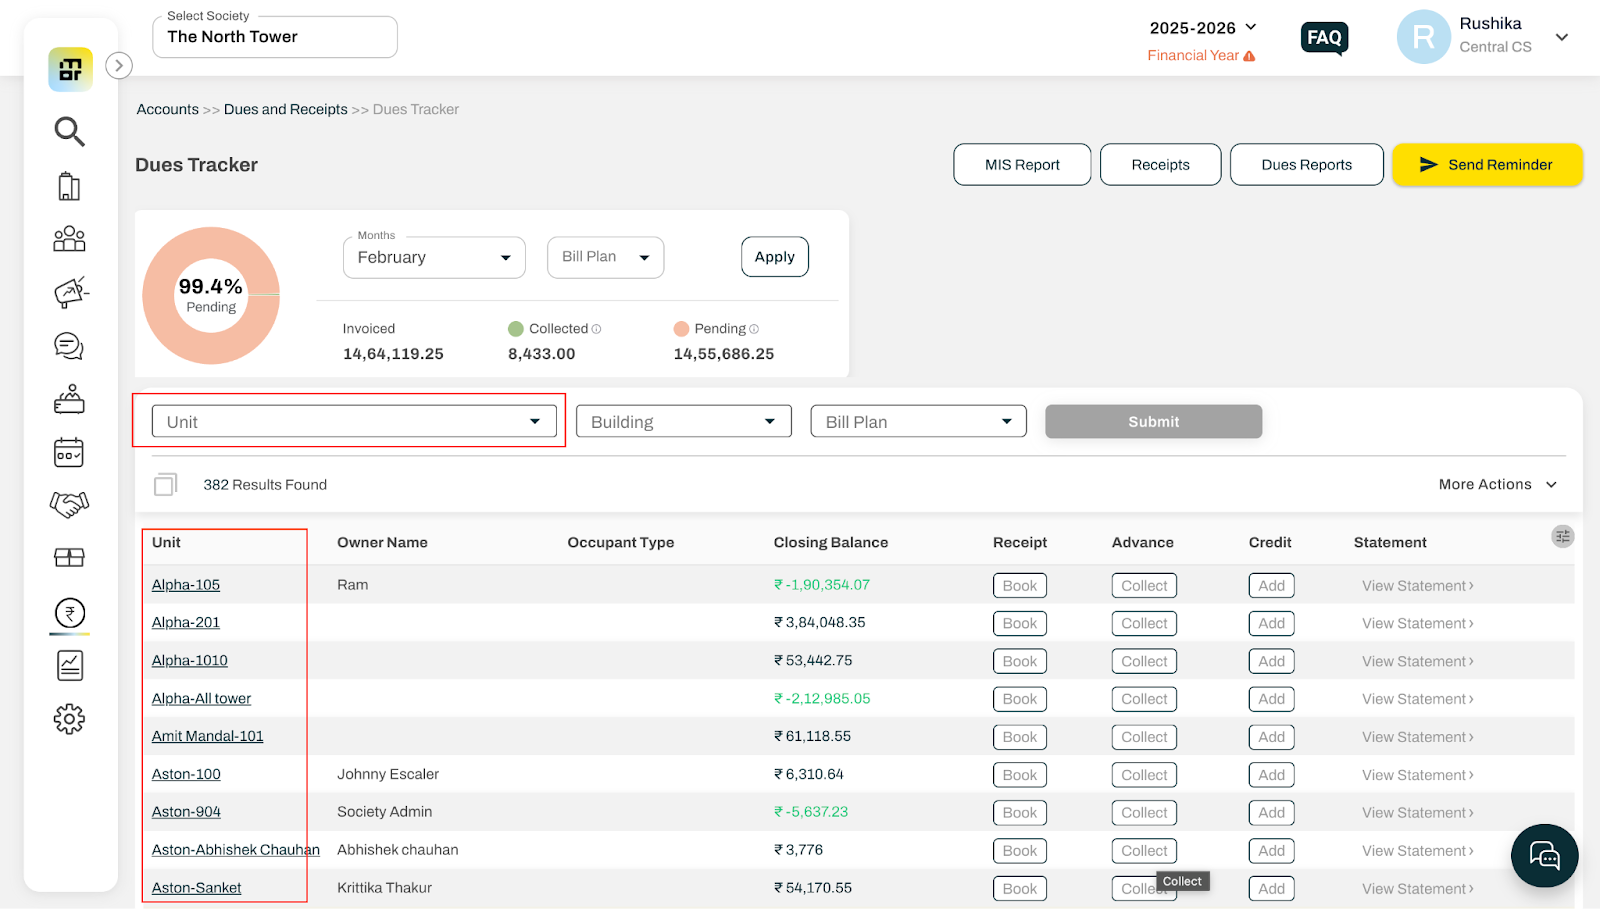Open the 2025-2026 financial year dropdown

[x=1203, y=28]
